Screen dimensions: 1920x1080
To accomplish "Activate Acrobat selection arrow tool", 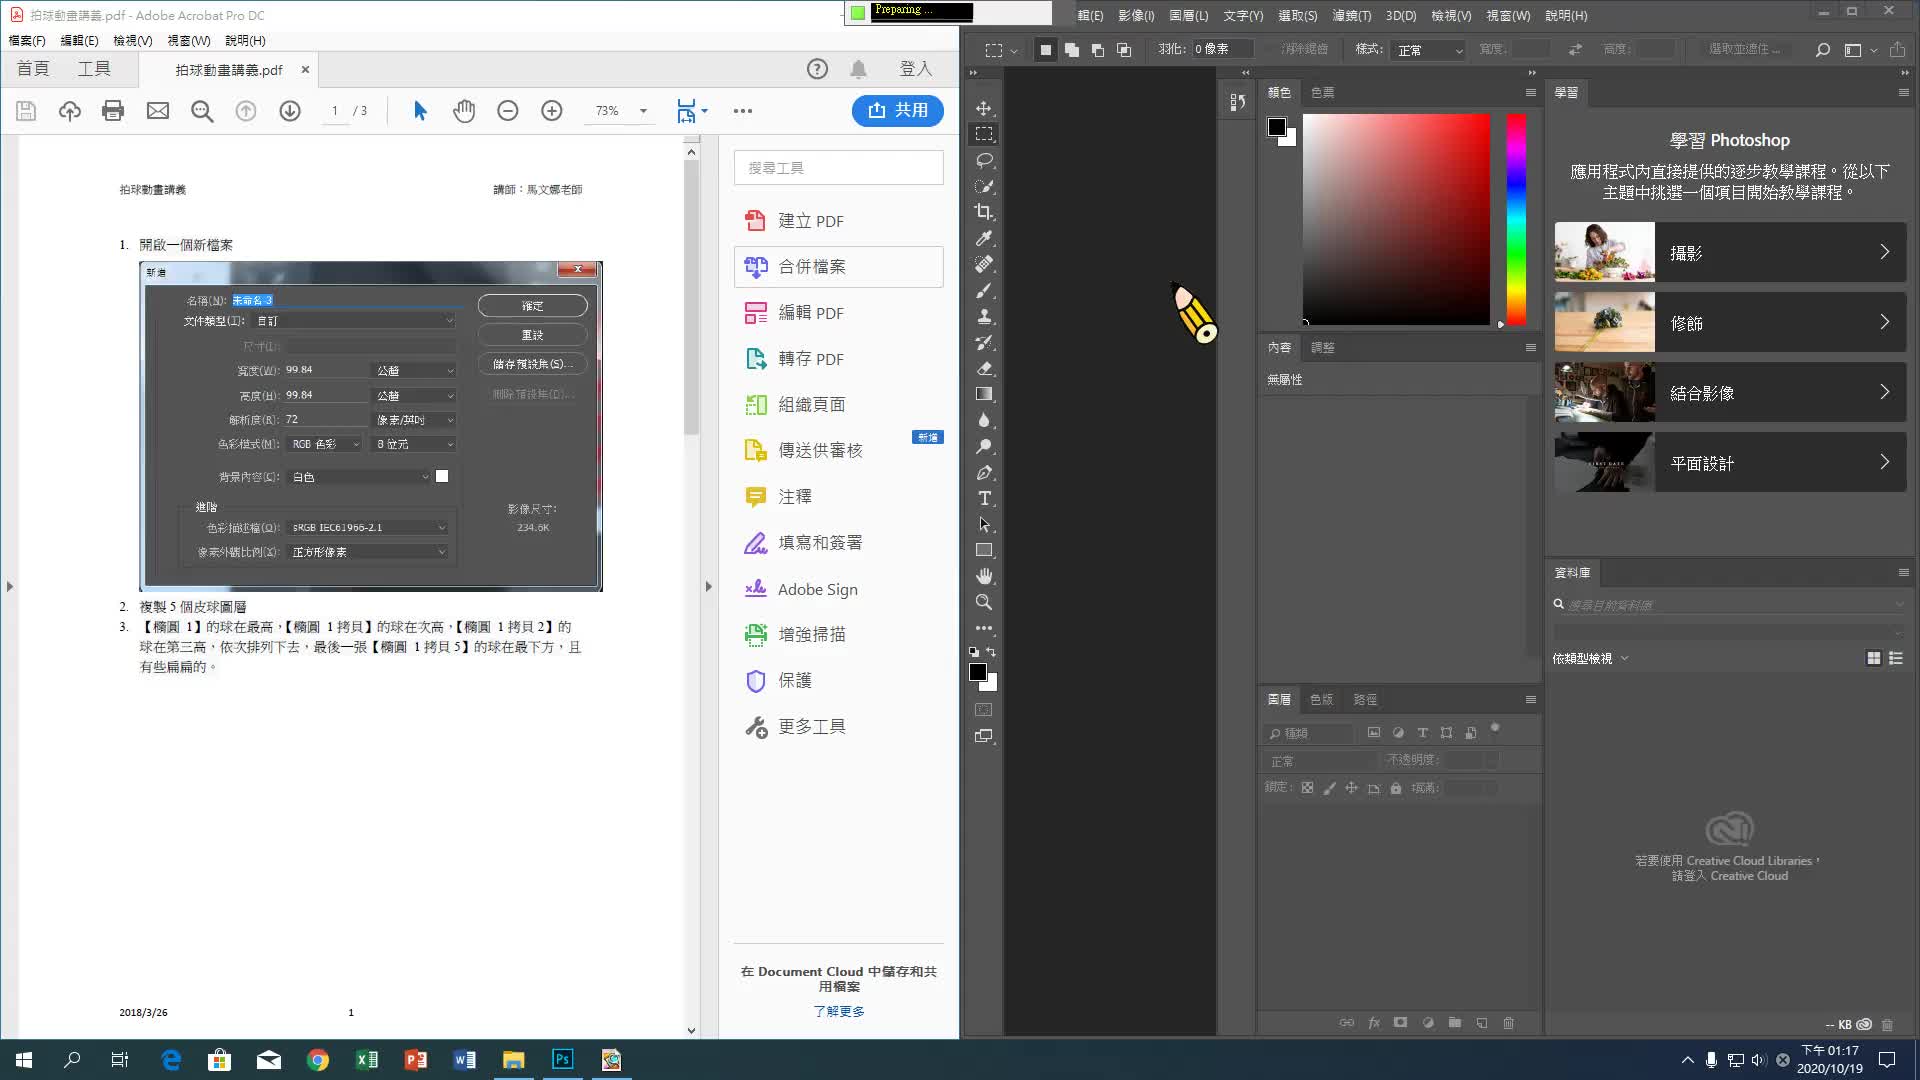I will [x=420, y=111].
